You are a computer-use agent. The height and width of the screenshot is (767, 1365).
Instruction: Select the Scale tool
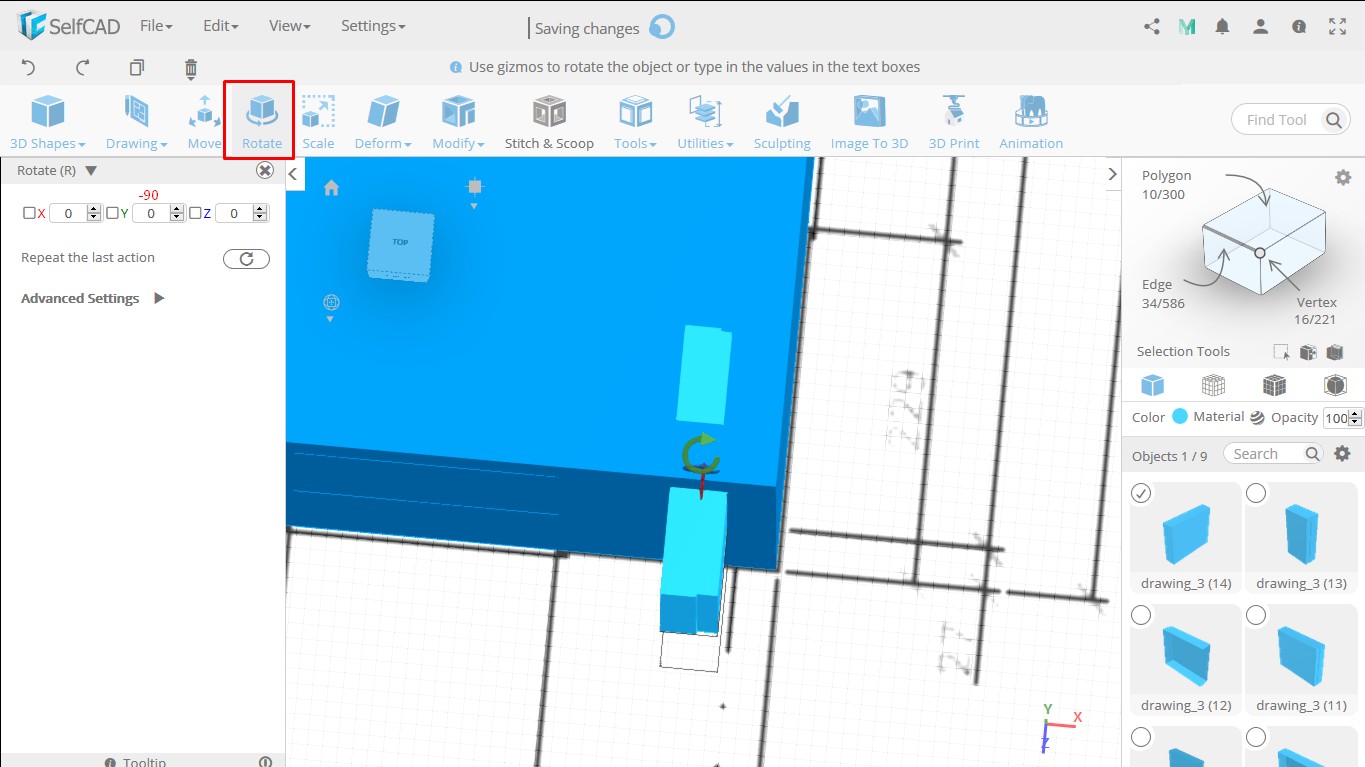tap(318, 122)
